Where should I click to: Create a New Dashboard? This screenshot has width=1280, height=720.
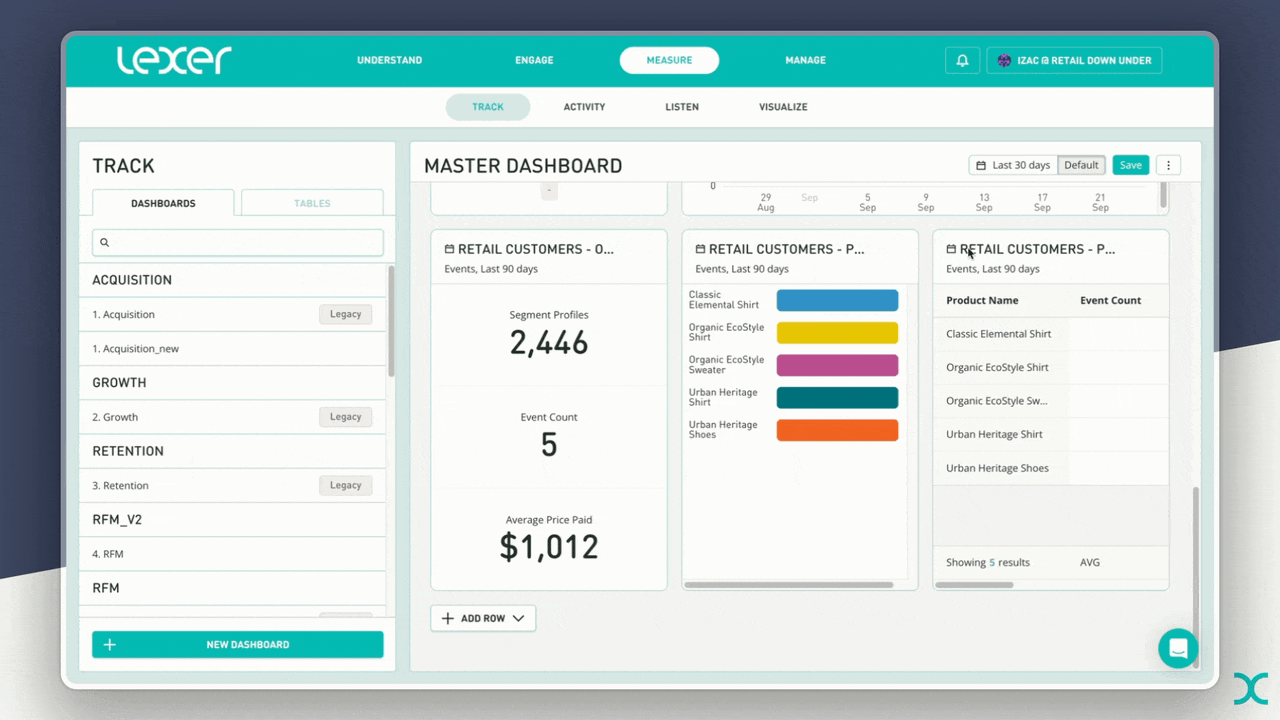click(x=237, y=645)
